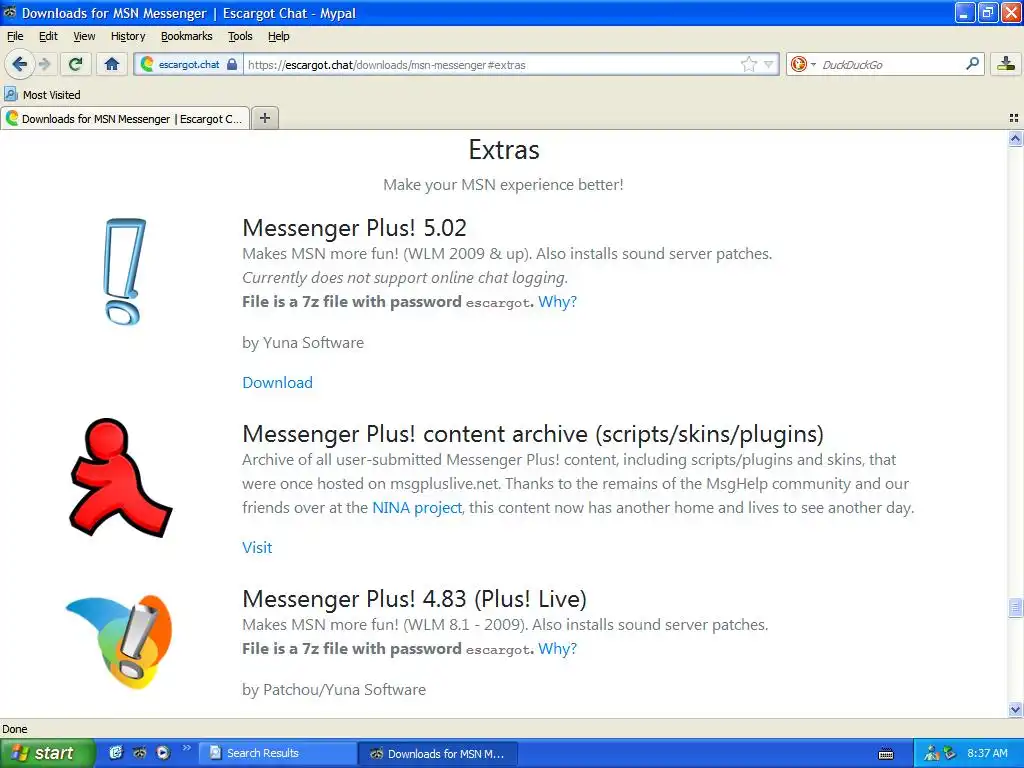Click the Messenger Plus! 4.83 (Plus! Live) heading

[x=415, y=599]
